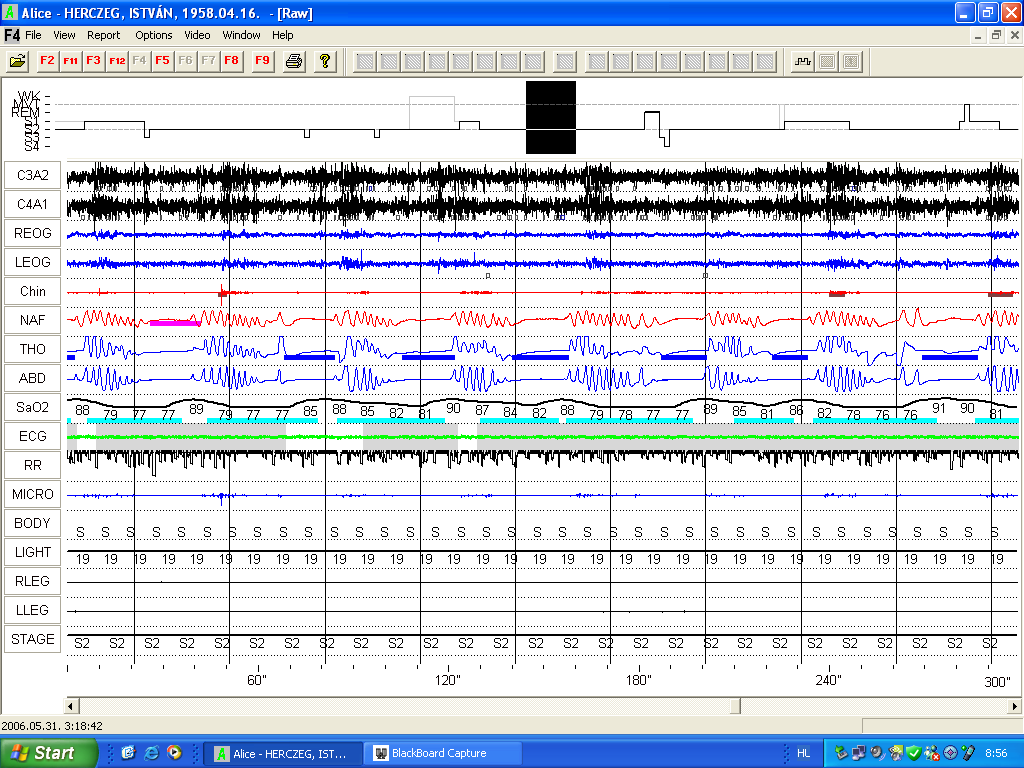Open the Report menu
The image size is (1024, 768).
[103, 35]
